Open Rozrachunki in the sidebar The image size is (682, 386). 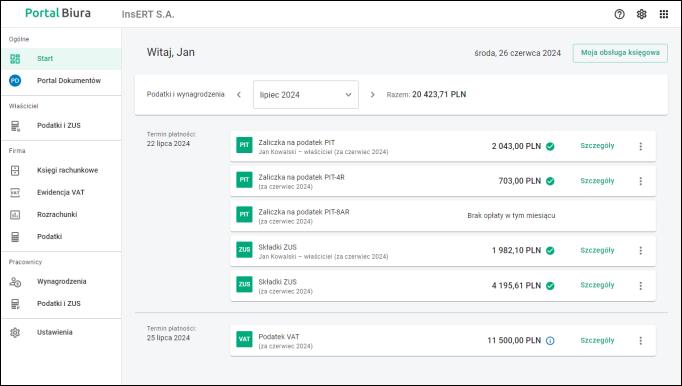(61, 215)
